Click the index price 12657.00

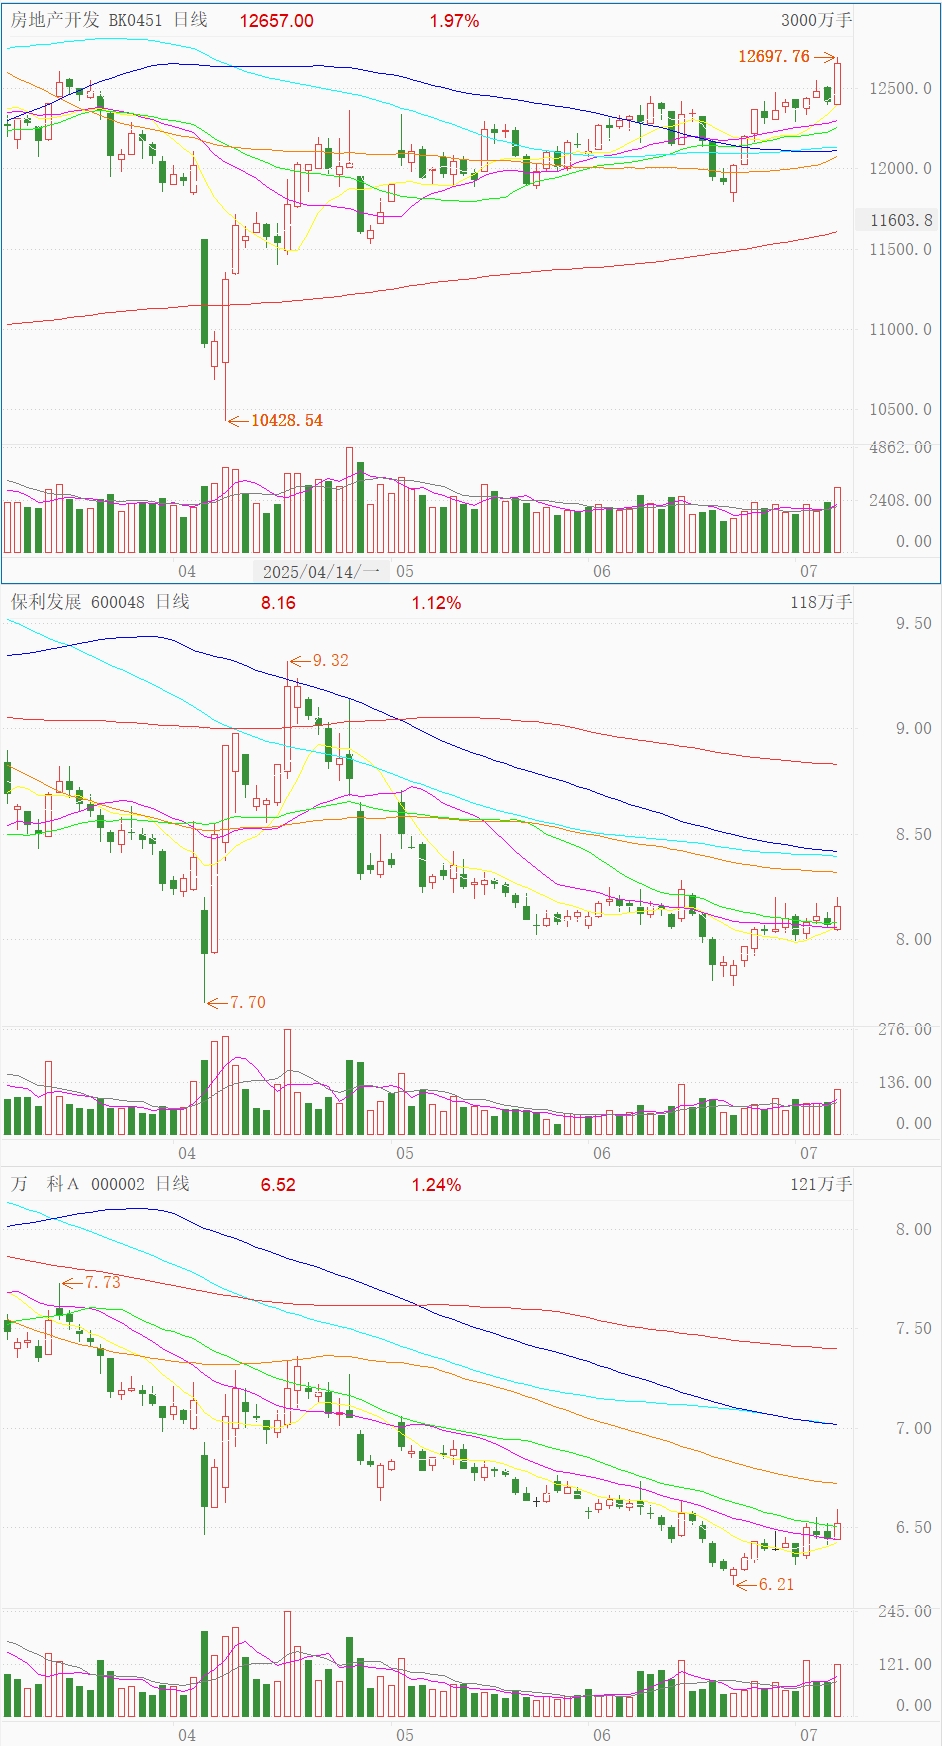277,21
